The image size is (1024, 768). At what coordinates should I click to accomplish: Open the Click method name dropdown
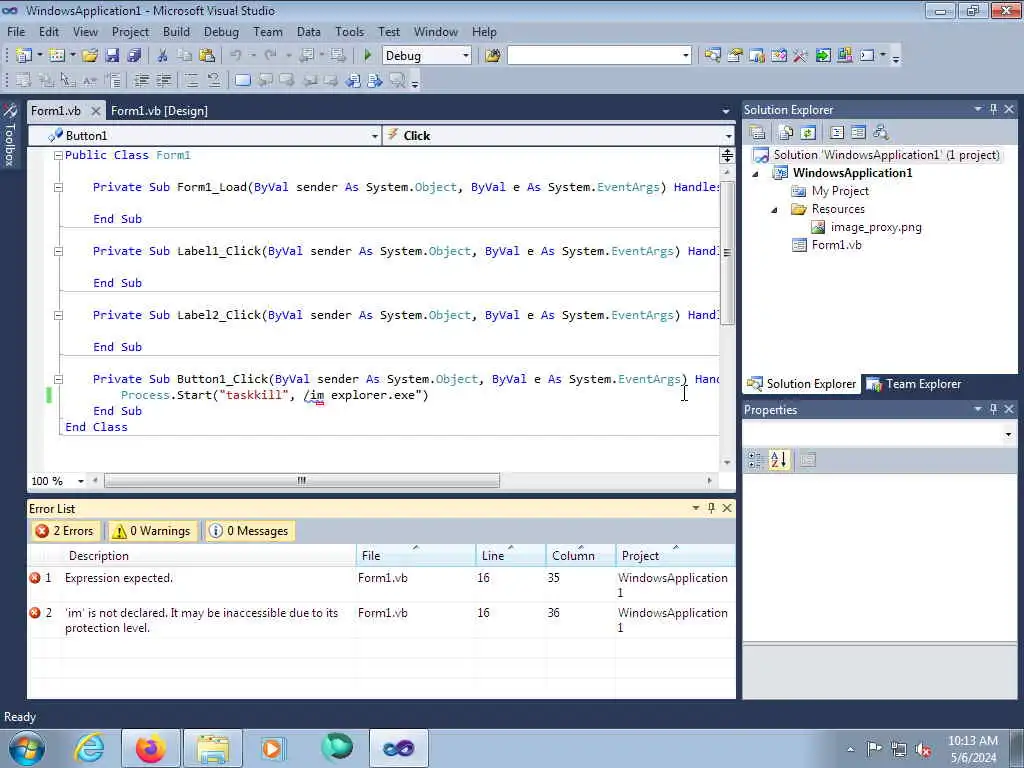point(728,136)
